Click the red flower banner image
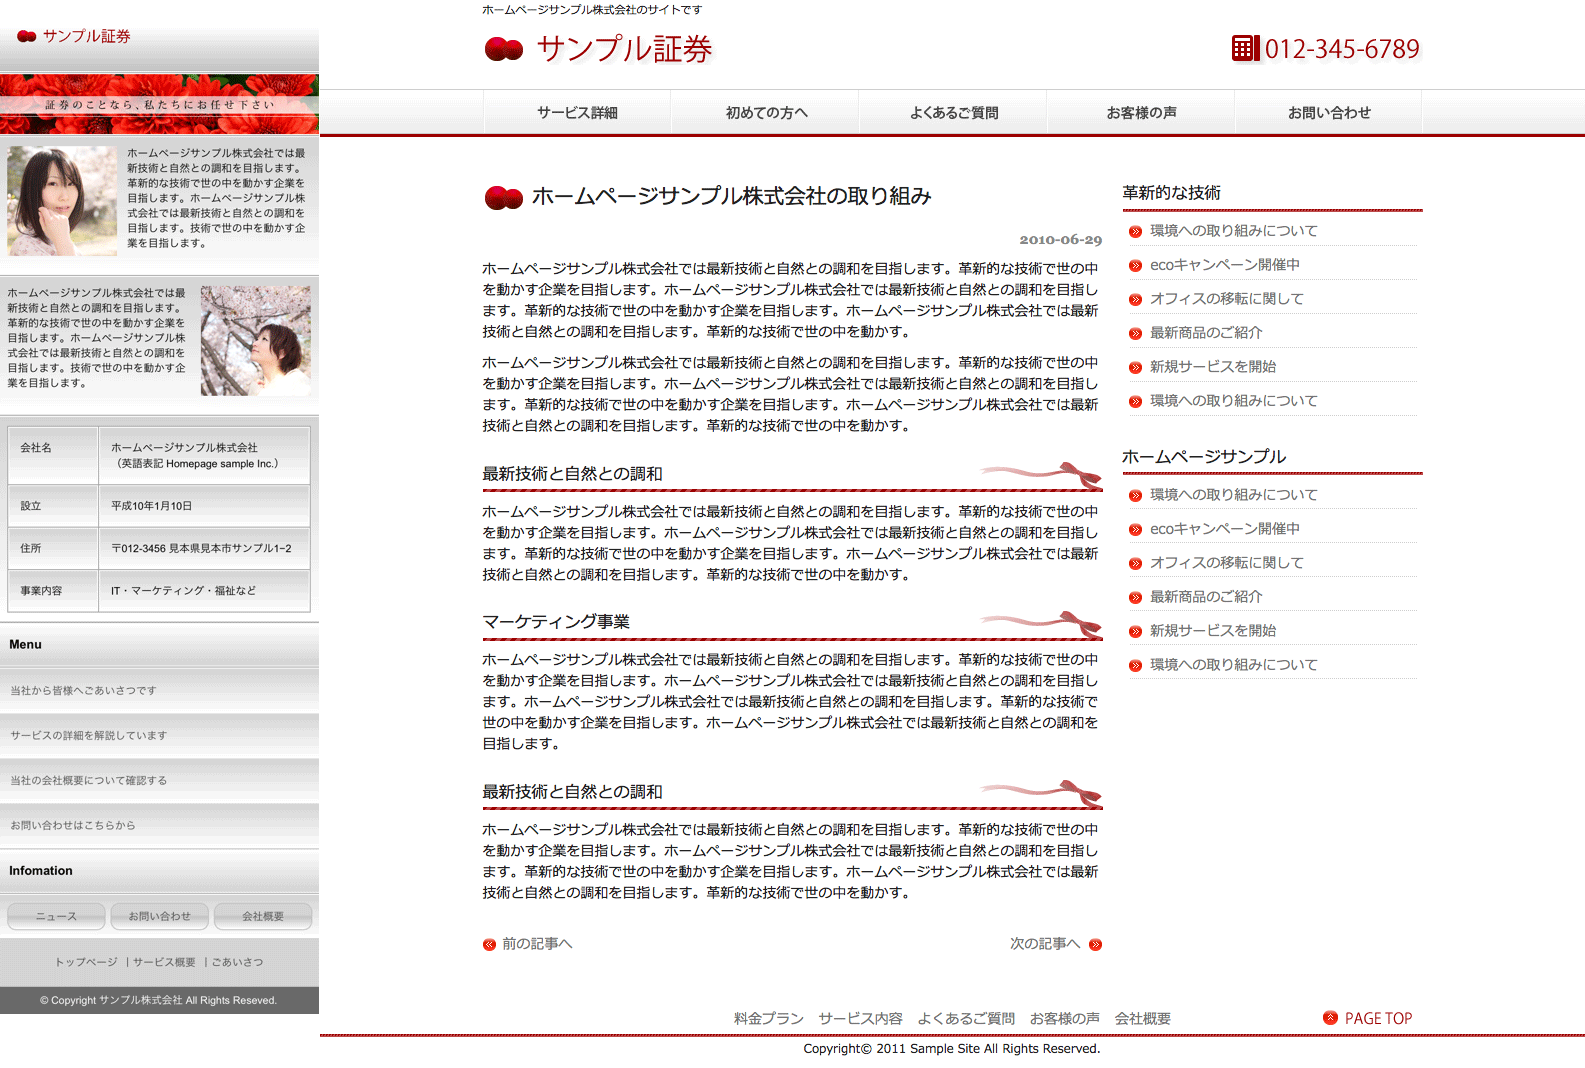 coord(159,104)
